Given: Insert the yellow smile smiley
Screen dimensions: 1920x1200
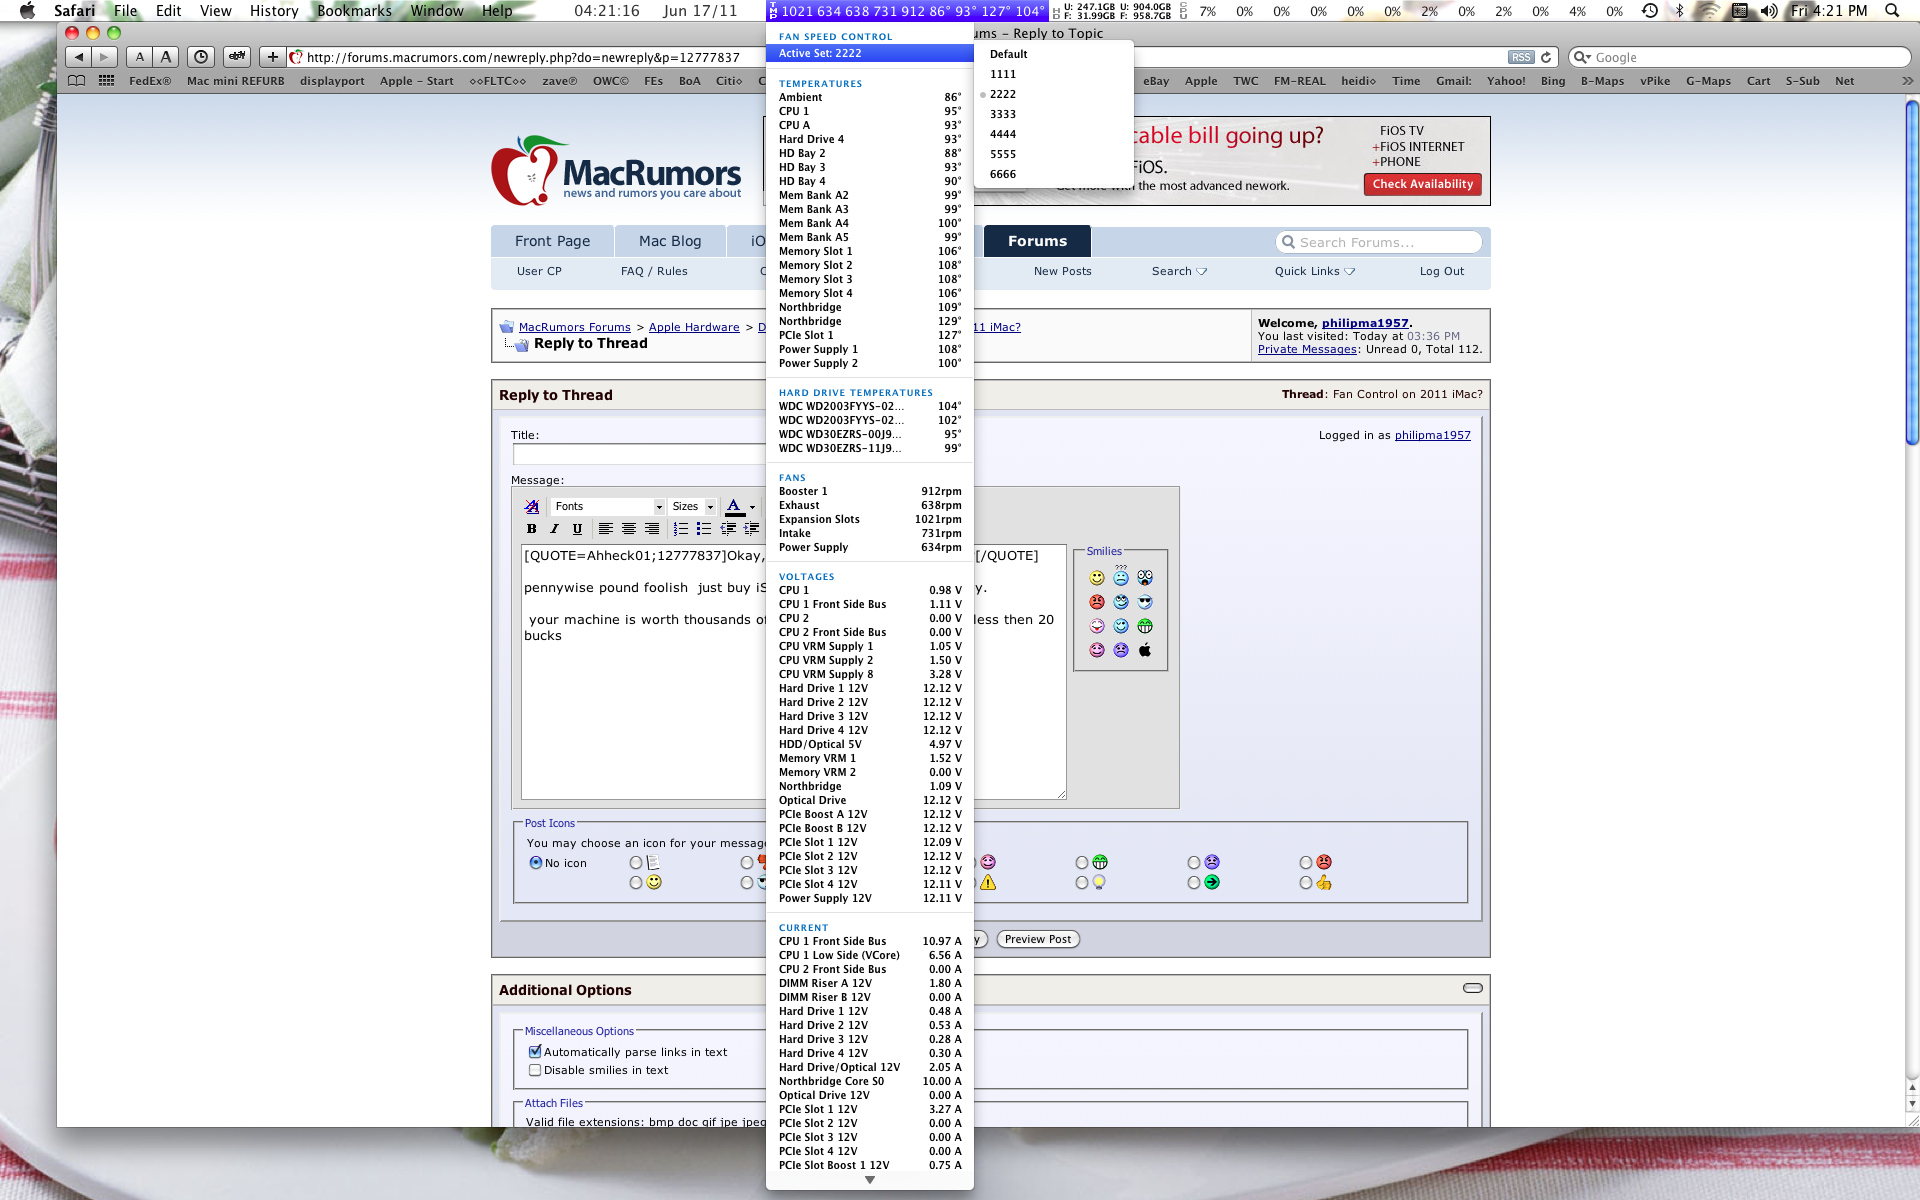Looking at the screenshot, I should pos(1097,578).
